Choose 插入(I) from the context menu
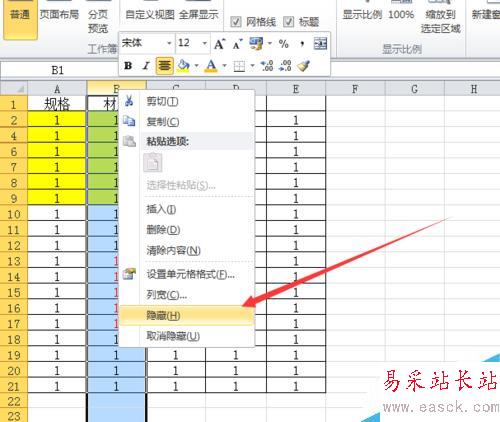Image resolution: width=500 pixels, height=422 pixels. pos(187,209)
